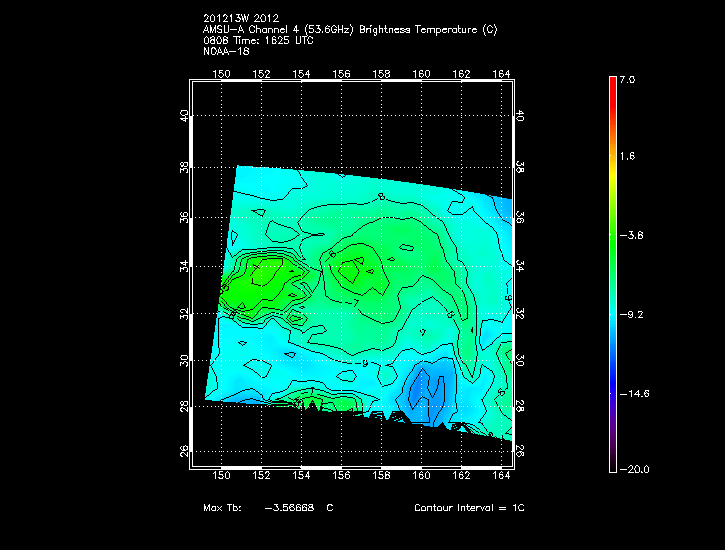Click the -14.6 colorbar scale label
The height and width of the screenshot is (550, 725).
tap(635, 394)
